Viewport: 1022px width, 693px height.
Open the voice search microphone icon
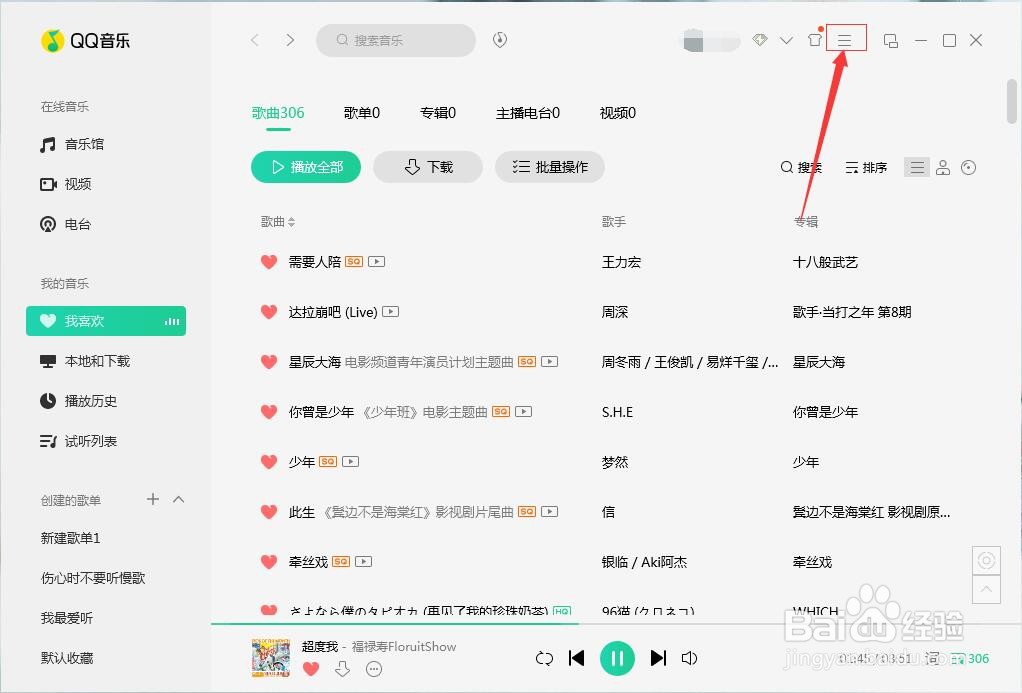[499, 40]
